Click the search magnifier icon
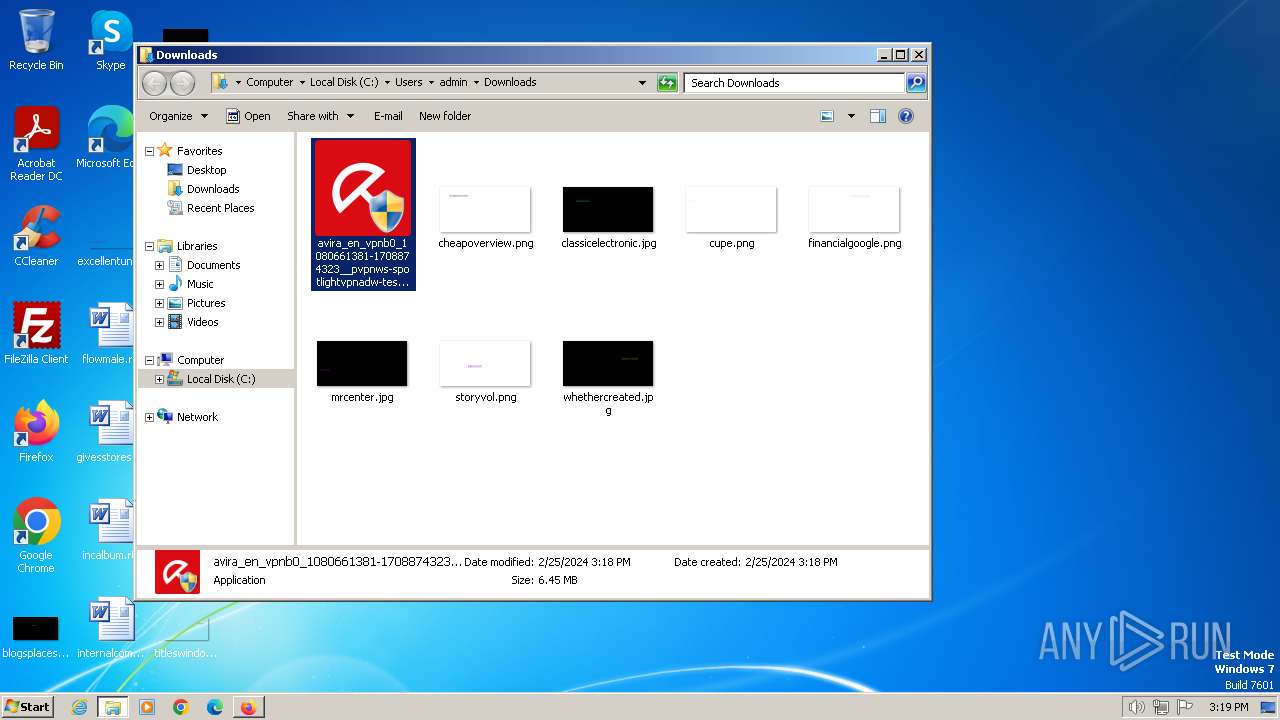The height and width of the screenshot is (720, 1280). click(x=915, y=83)
